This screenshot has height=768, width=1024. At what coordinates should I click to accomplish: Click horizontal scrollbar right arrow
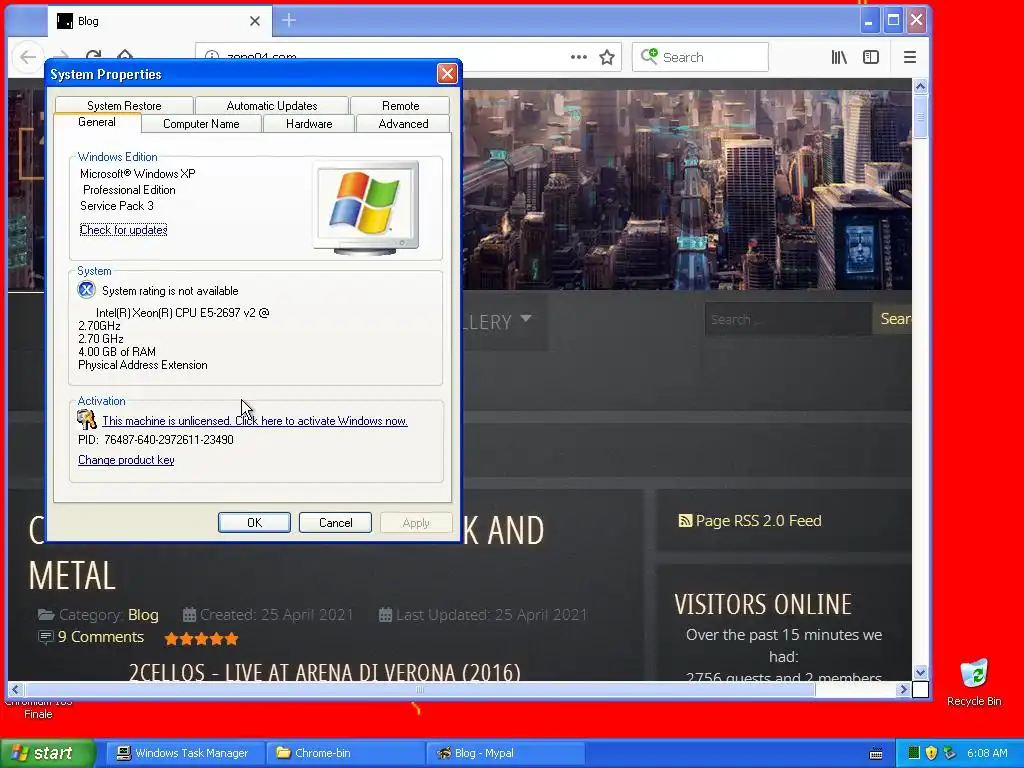903,689
